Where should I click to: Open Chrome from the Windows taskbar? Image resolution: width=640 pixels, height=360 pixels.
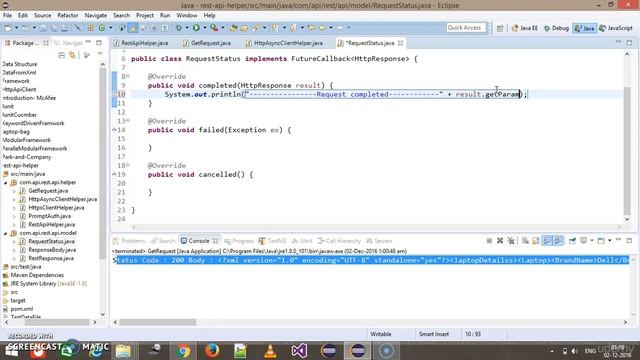pos(183,351)
